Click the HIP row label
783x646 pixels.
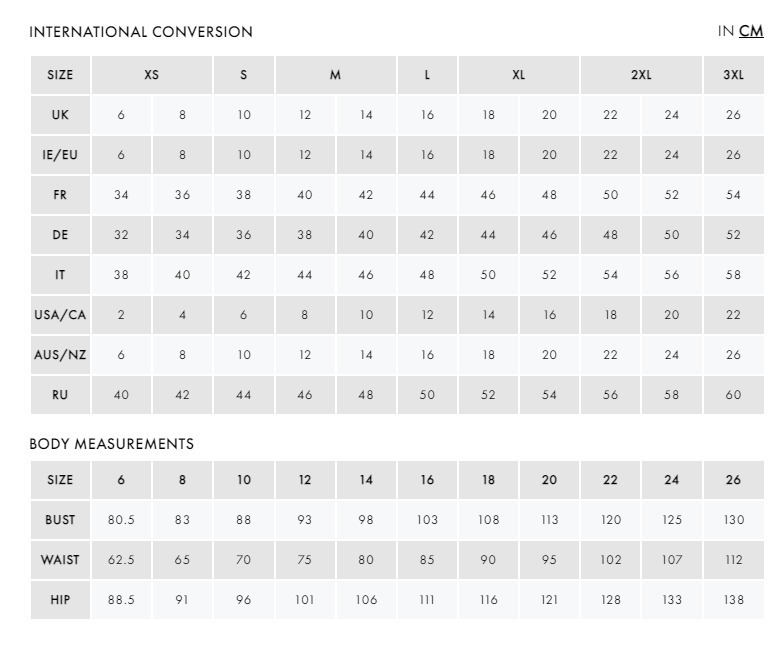pos(60,600)
